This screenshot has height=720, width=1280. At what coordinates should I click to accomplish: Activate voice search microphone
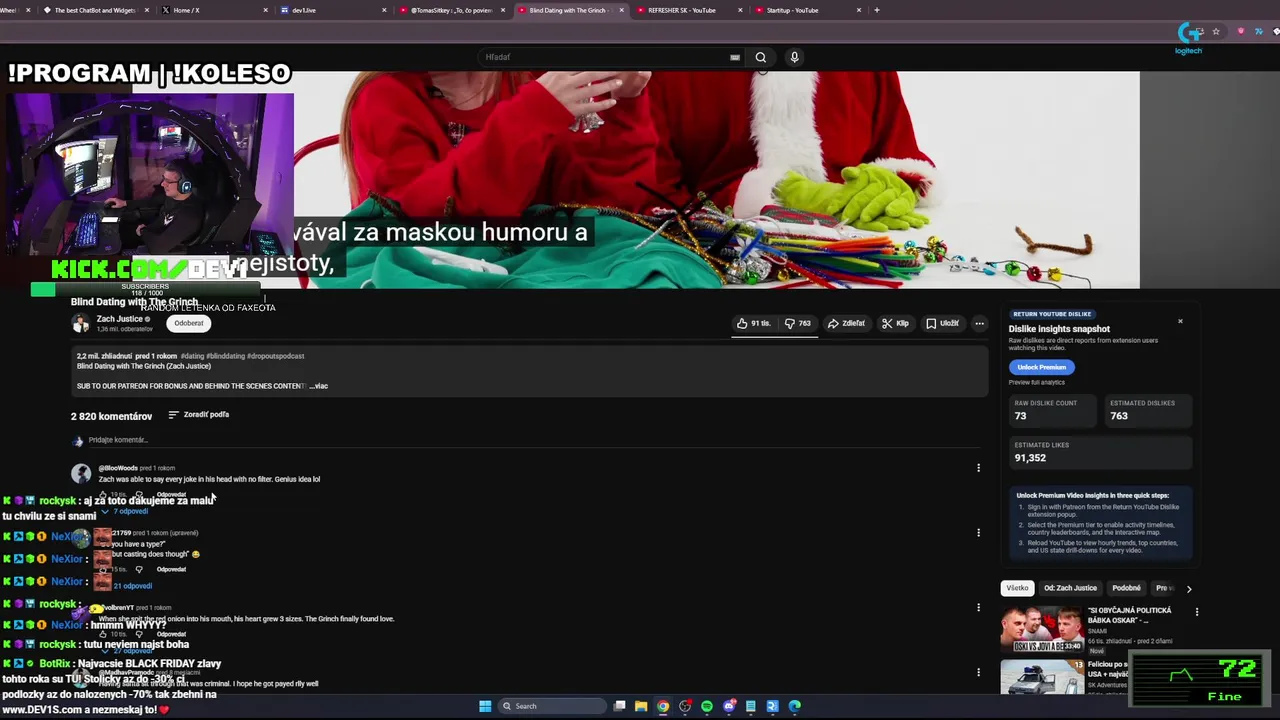[795, 58]
